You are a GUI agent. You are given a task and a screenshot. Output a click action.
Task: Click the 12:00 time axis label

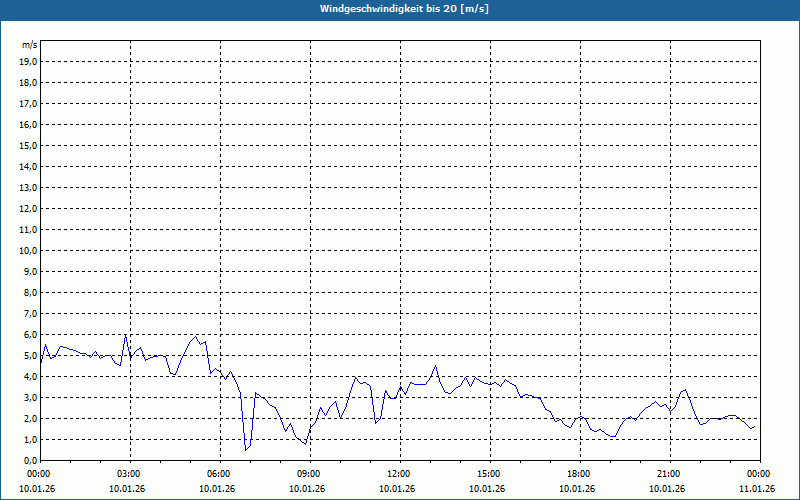[398, 474]
